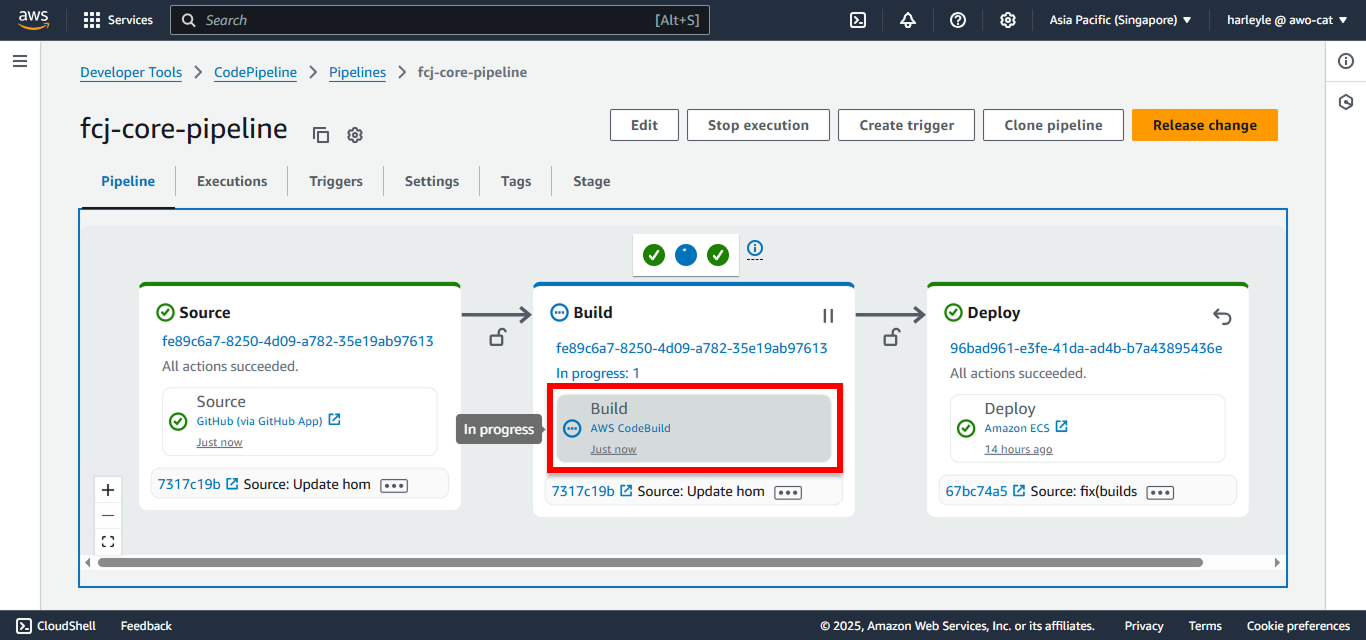Open ellipsis menu for Source stage commit
The image size is (1366, 640).
tap(394, 485)
